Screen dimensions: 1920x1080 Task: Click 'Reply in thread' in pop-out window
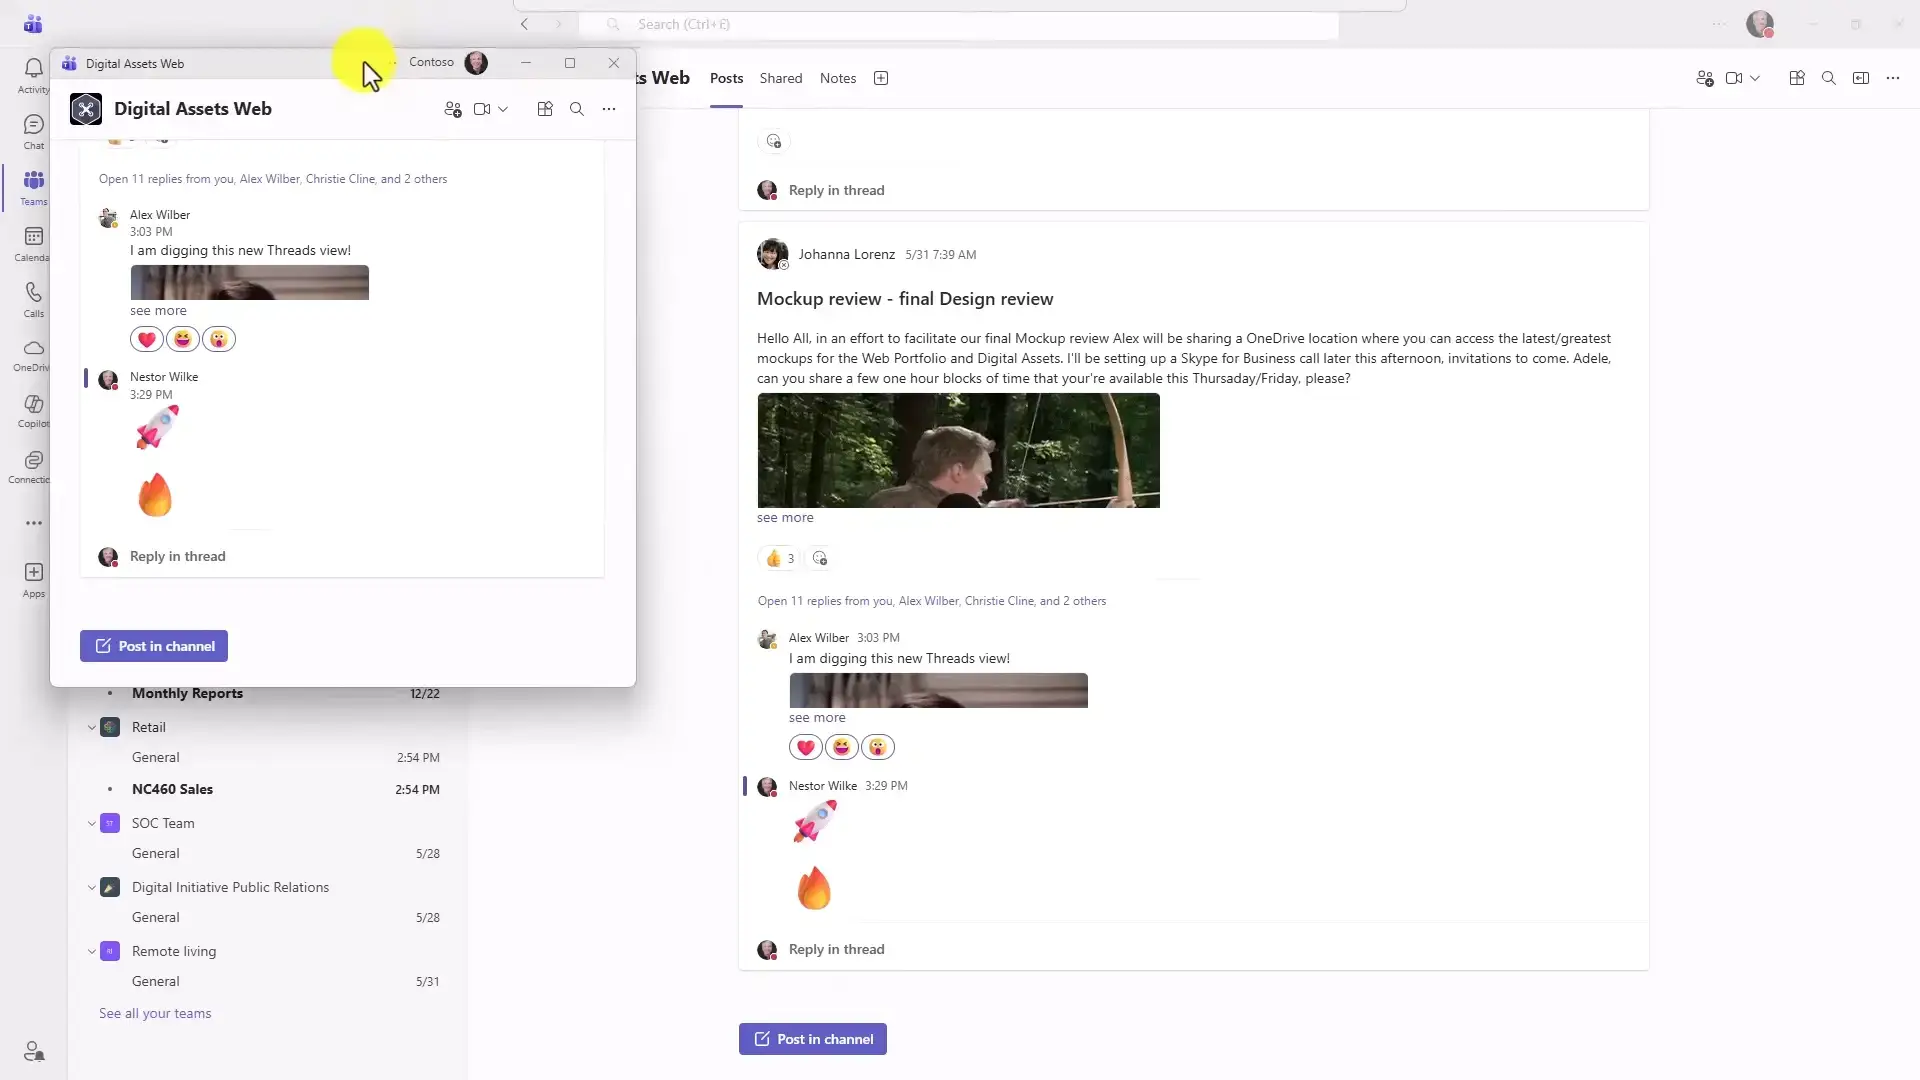(x=177, y=556)
